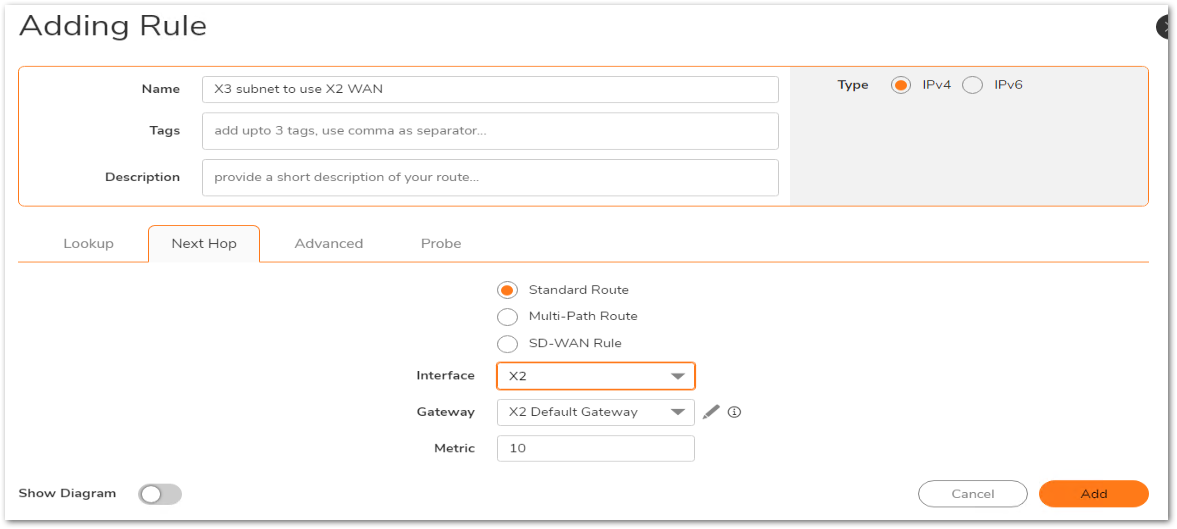The width and height of the screenshot is (1177, 529).
Task: Choose the Multi-Path Route option
Action: (508, 317)
